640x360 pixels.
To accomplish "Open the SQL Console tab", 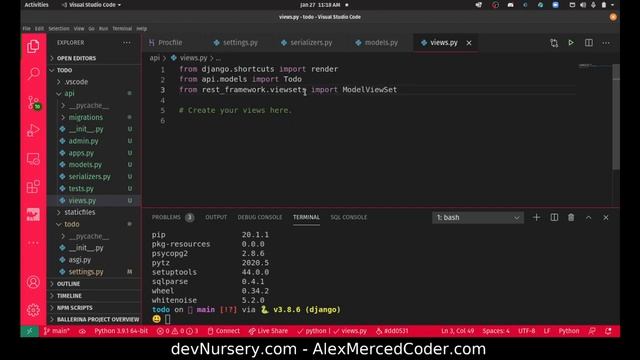I will [349, 218].
